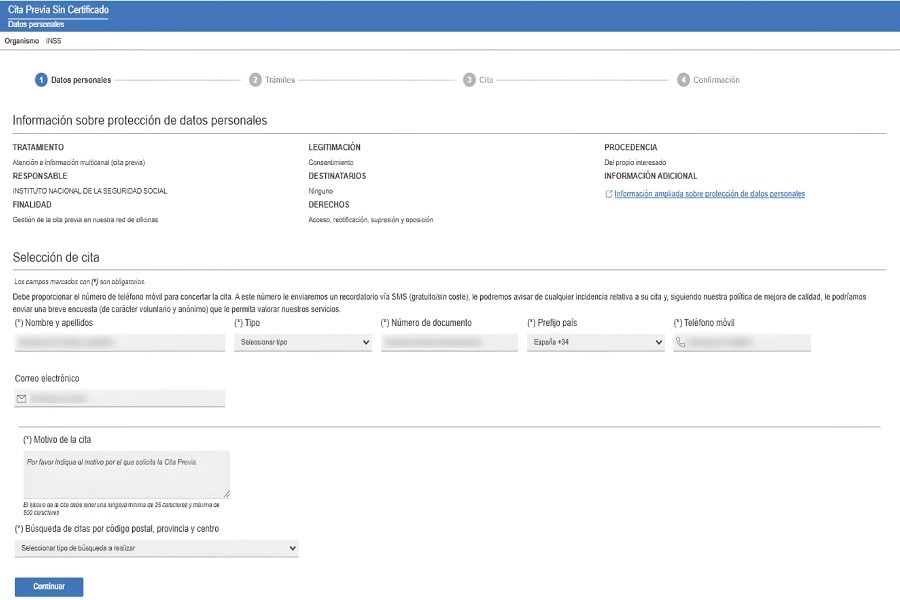Click step 4 circle for Confirmación
This screenshot has width=900, height=600.
683,80
